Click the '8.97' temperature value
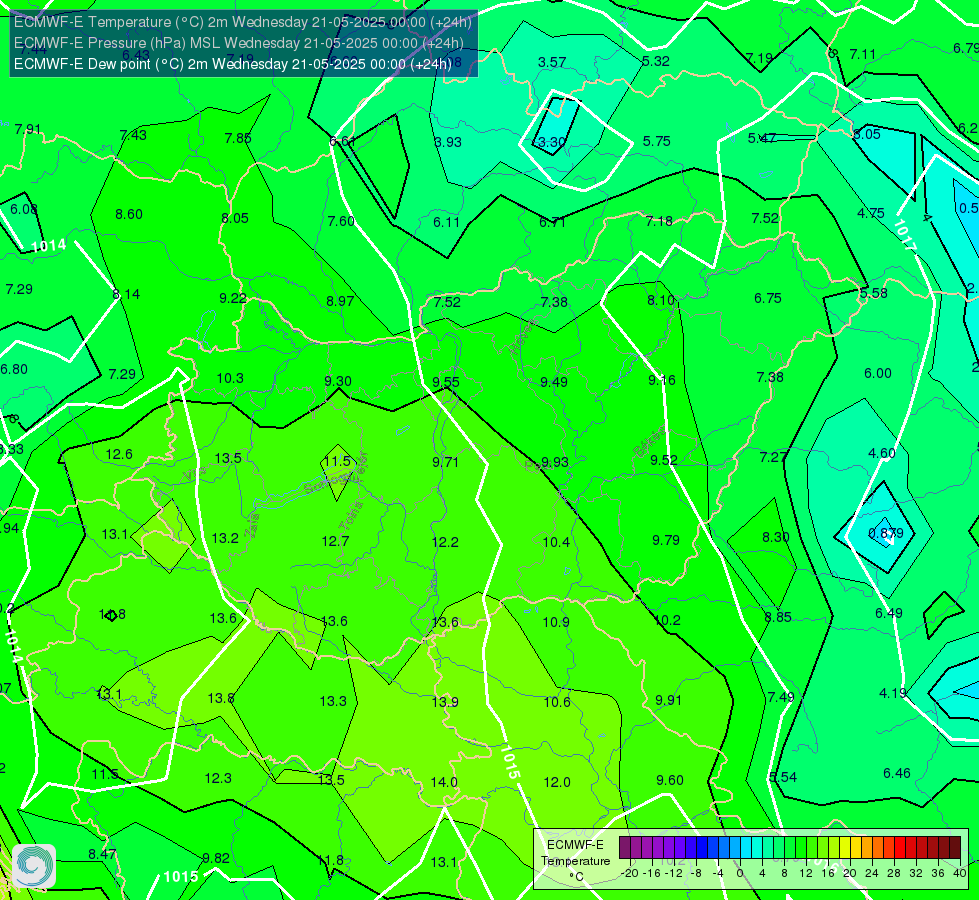Image resolution: width=979 pixels, height=900 pixels. point(340,302)
